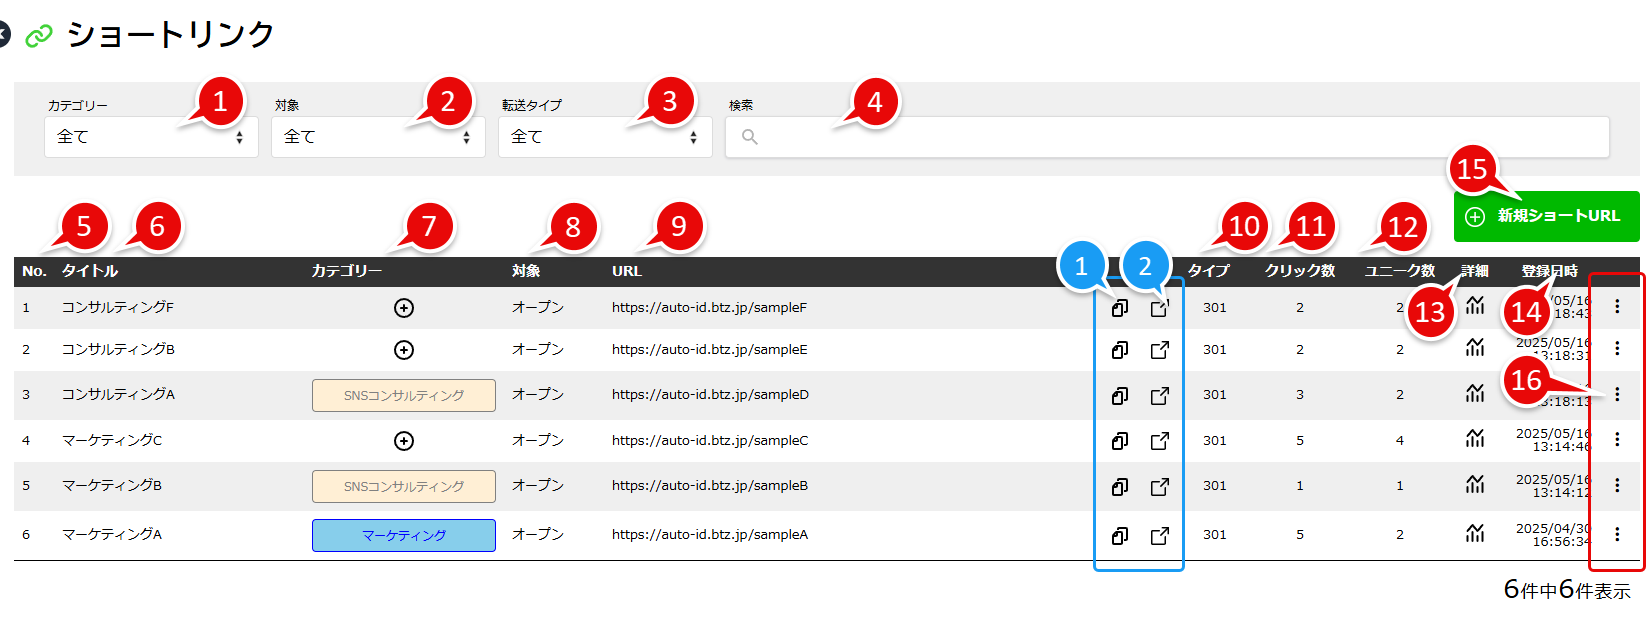Open sampleD URL in new tab
The width and height of the screenshot is (1651, 626).
tap(1160, 396)
